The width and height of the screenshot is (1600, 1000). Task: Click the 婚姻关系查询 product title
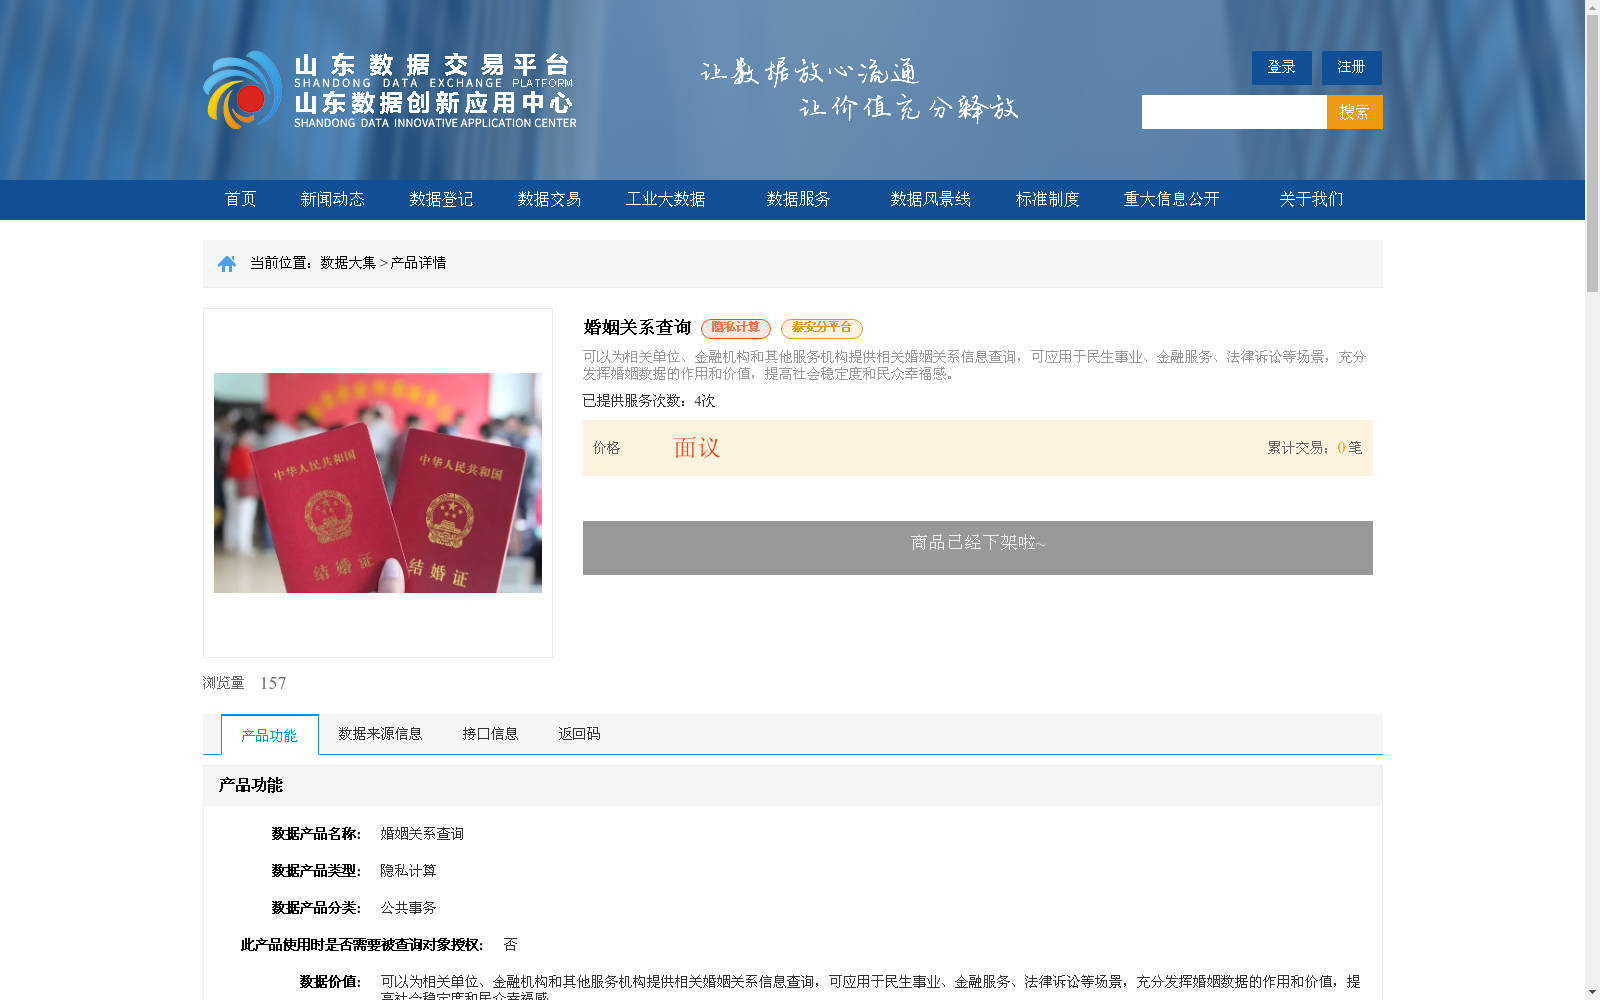[637, 328]
